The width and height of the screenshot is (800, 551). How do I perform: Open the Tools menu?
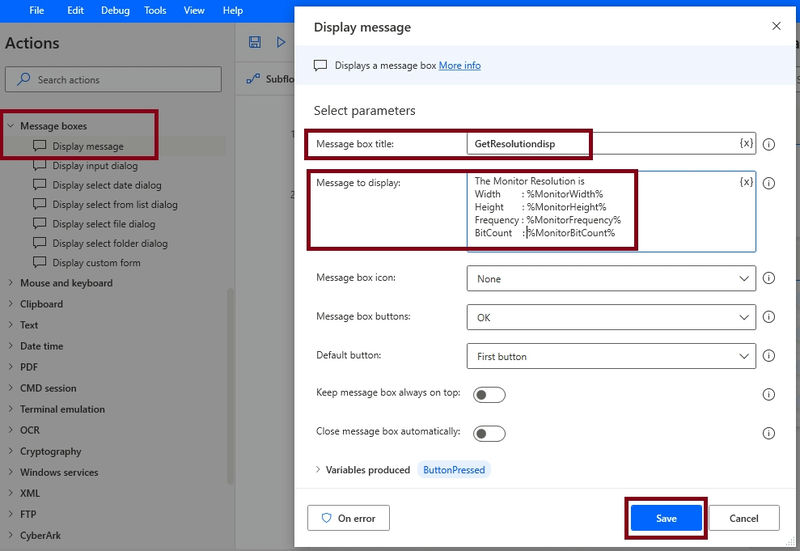(155, 10)
